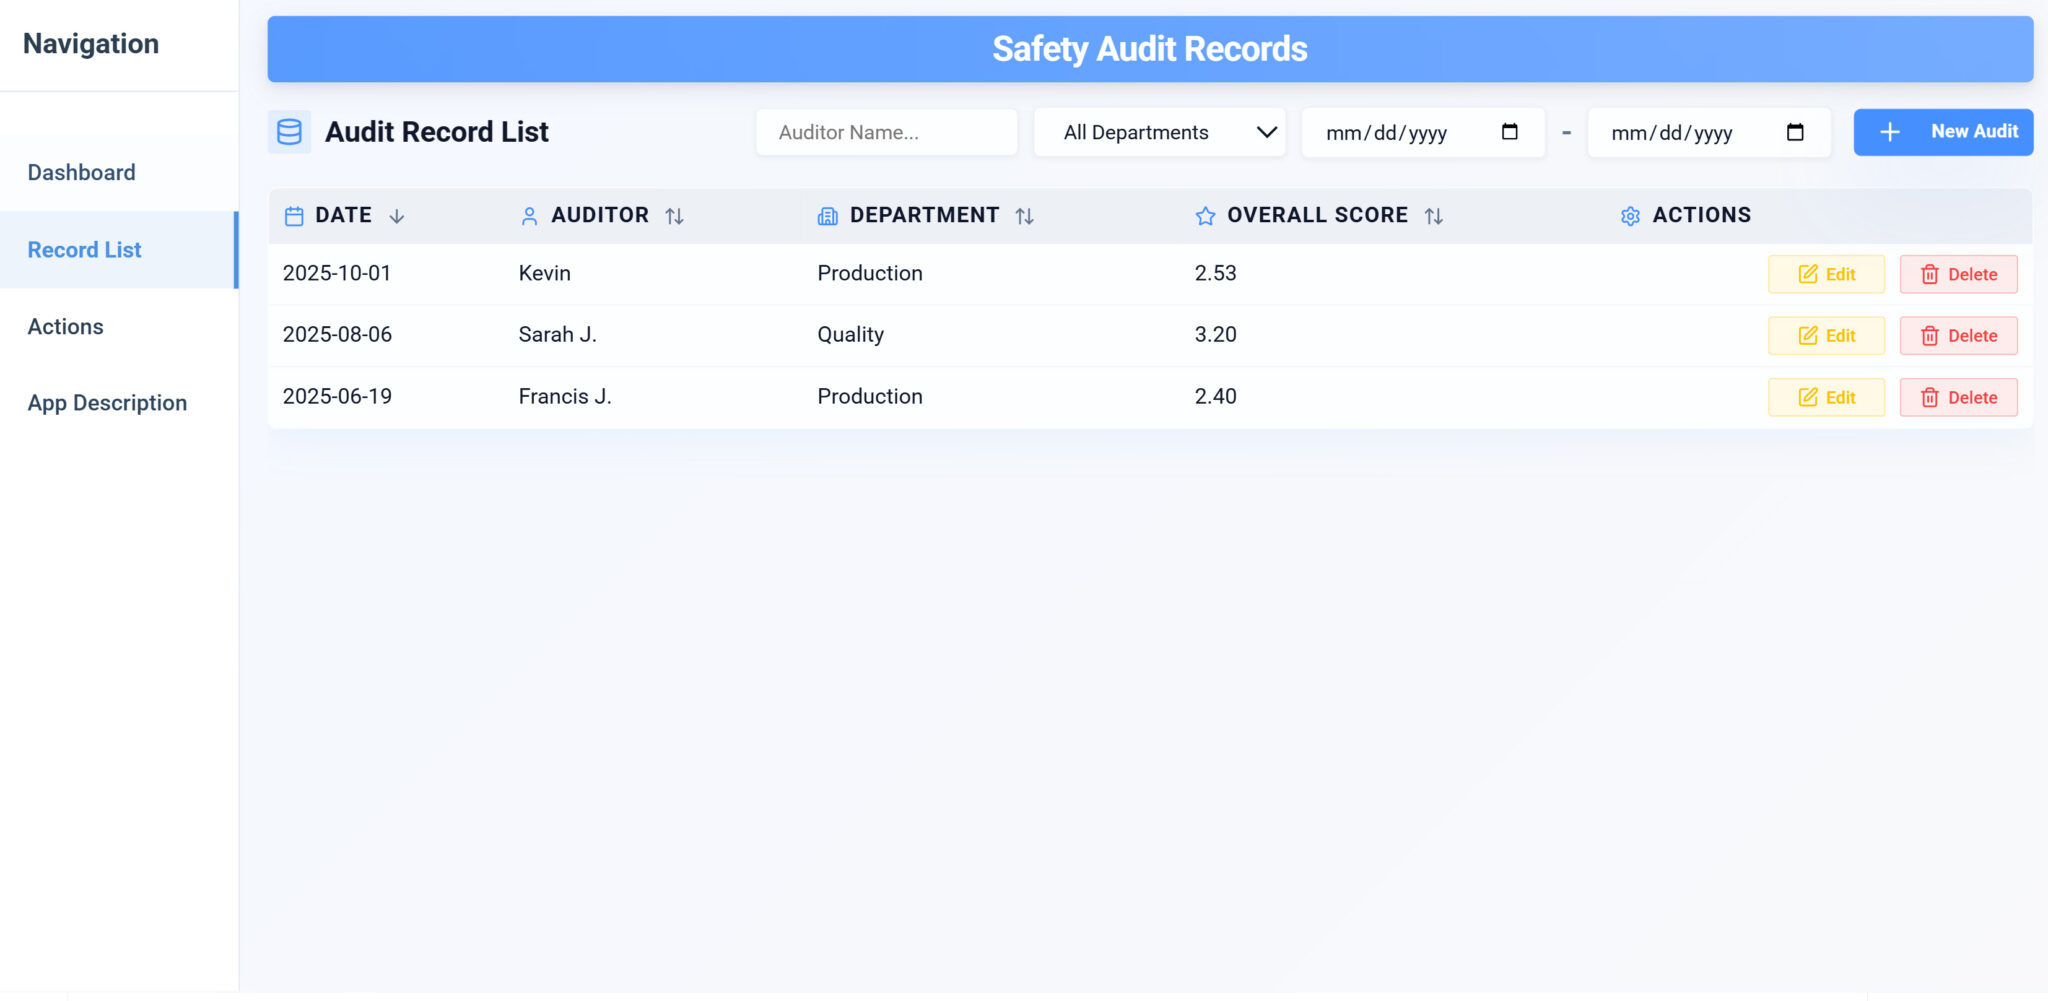Delete Francis J.'s audit record
The width and height of the screenshot is (2048, 1001).
[x=1958, y=397]
